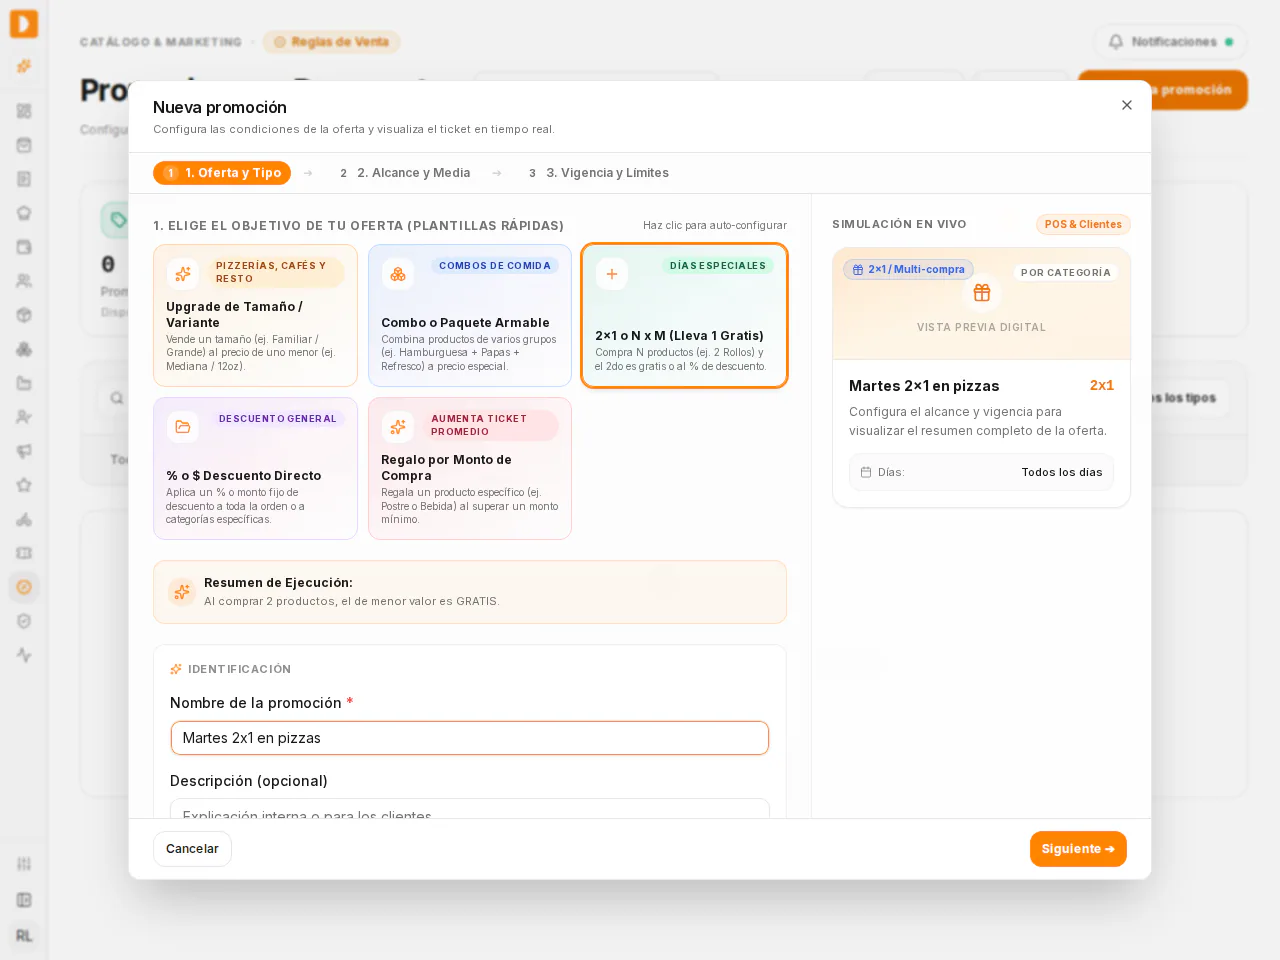
Task: Click the Siguiente button
Action: [1078, 849]
